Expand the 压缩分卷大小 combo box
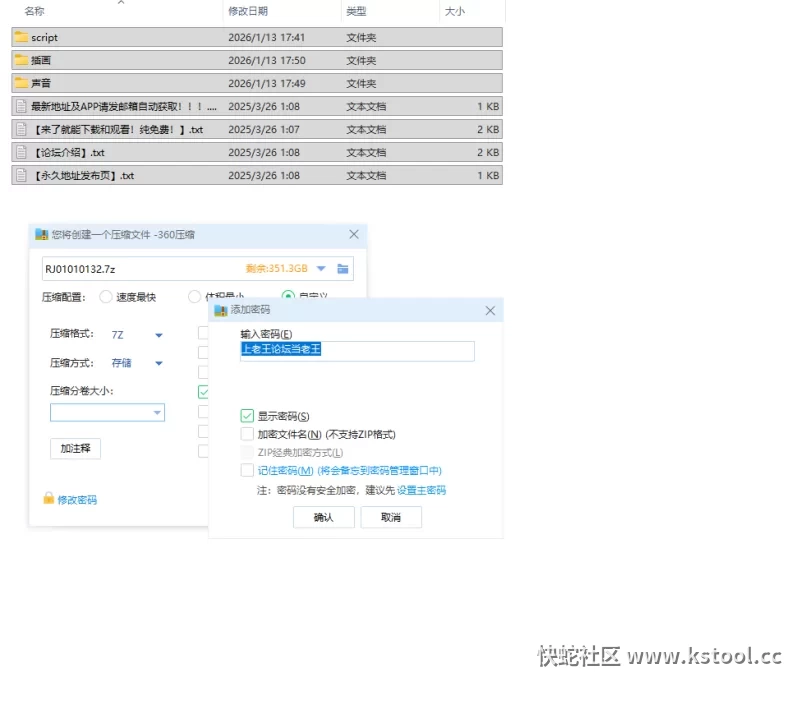 click(157, 412)
